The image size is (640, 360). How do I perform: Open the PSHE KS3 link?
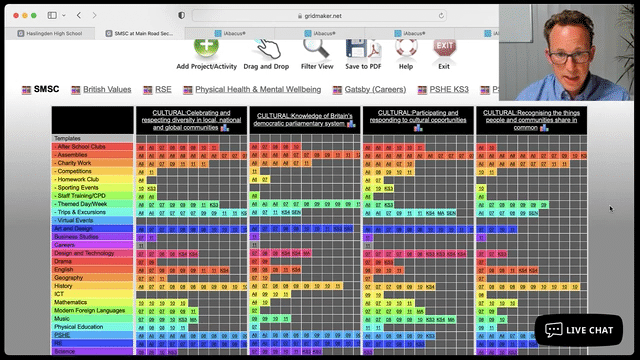pyautogui.click(x=449, y=89)
